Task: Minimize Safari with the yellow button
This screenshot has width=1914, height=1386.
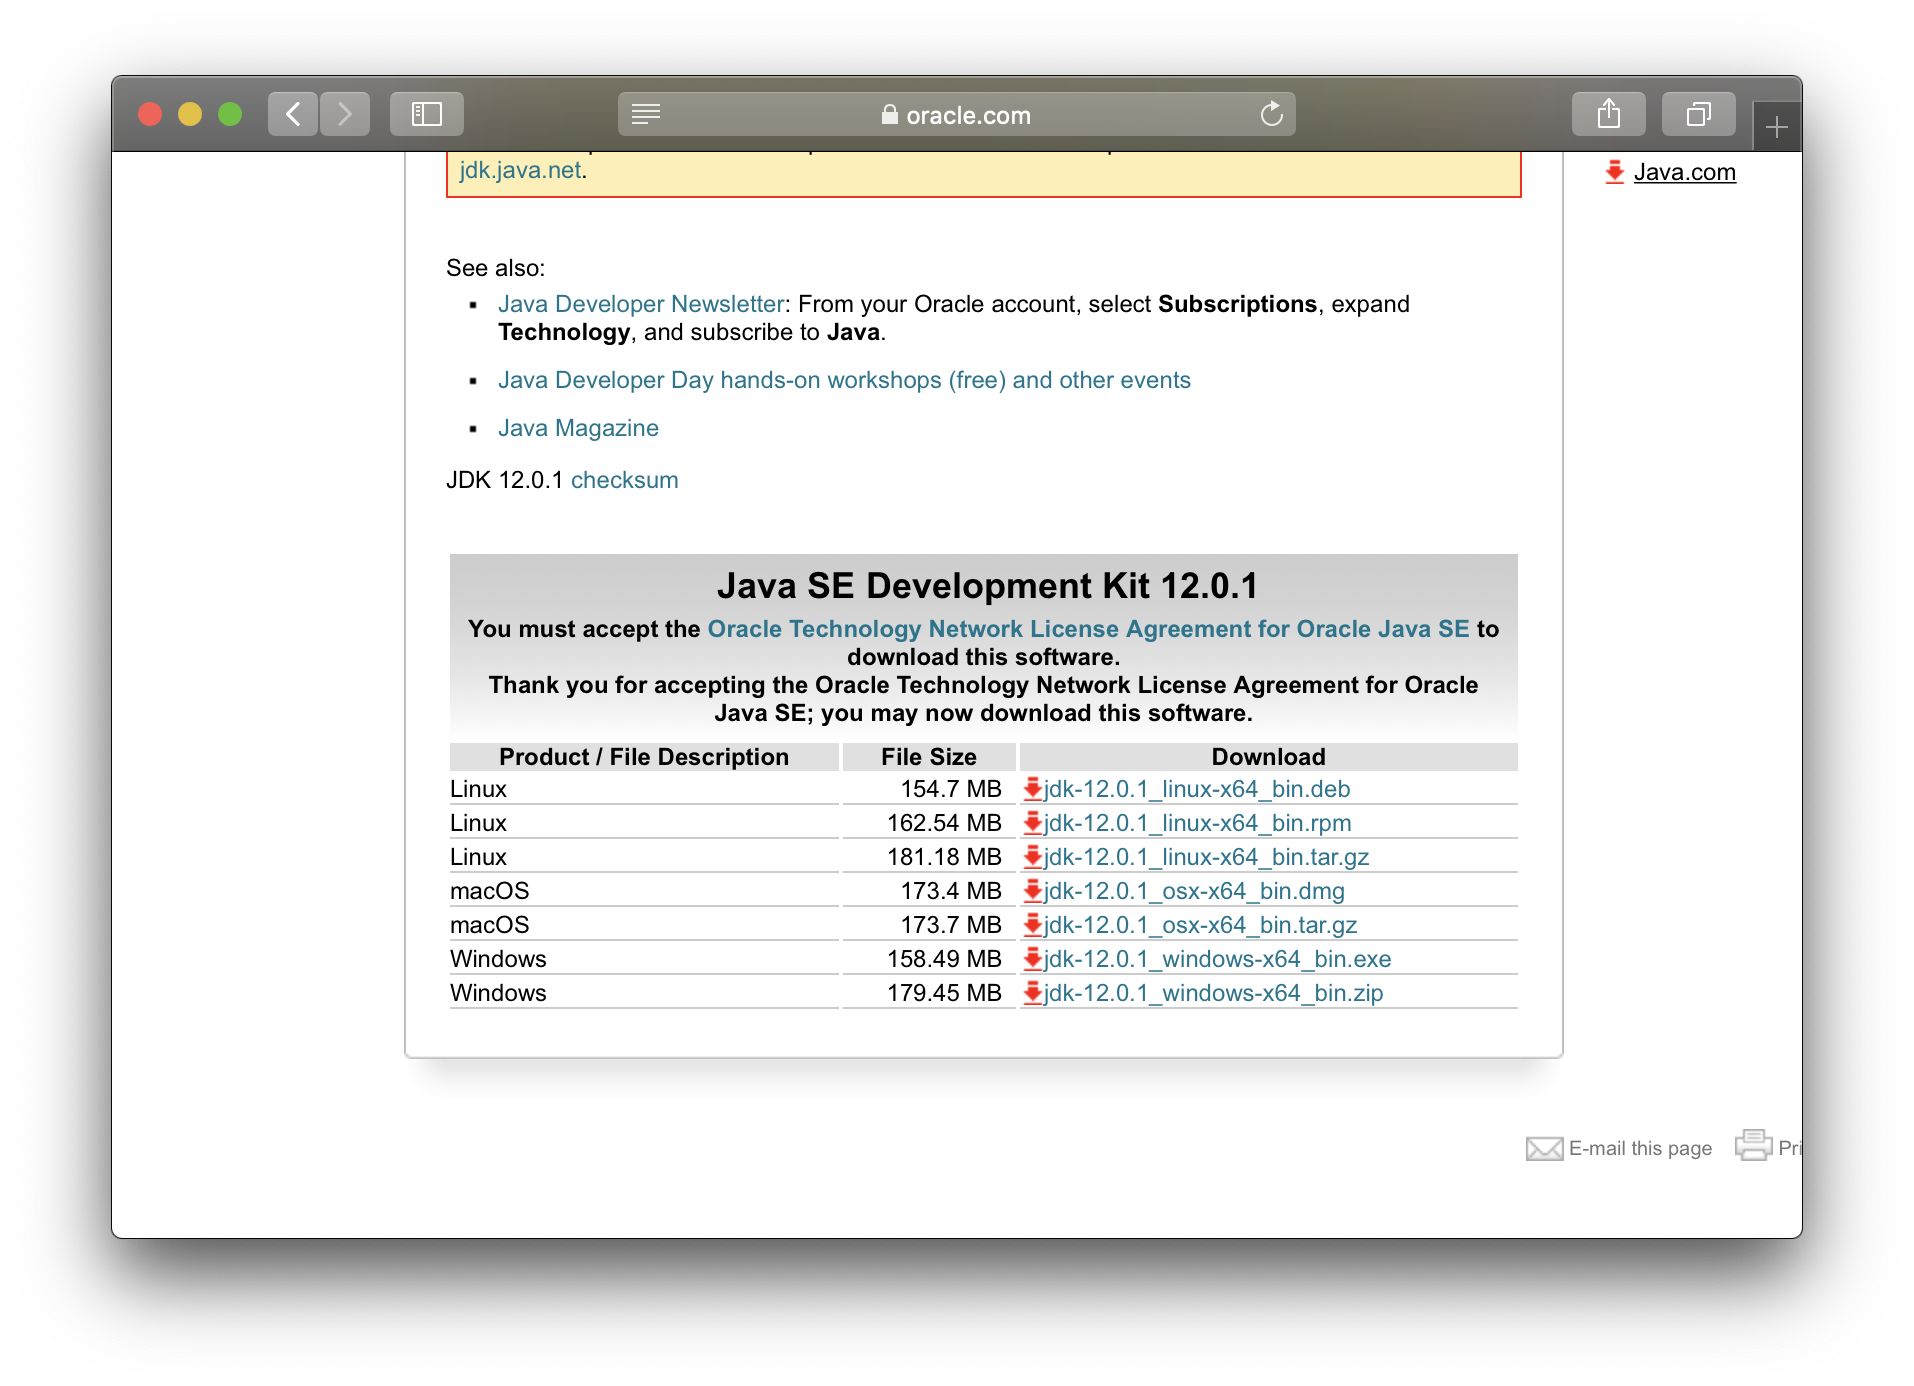Action: (x=190, y=114)
